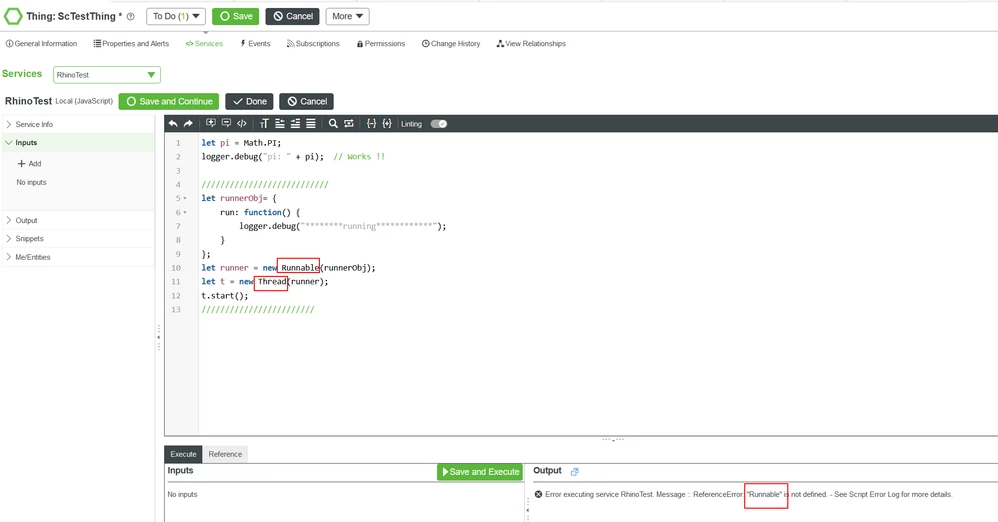Open the RhinoTest service selector dropdown
The image size is (998, 522).
point(106,74)
